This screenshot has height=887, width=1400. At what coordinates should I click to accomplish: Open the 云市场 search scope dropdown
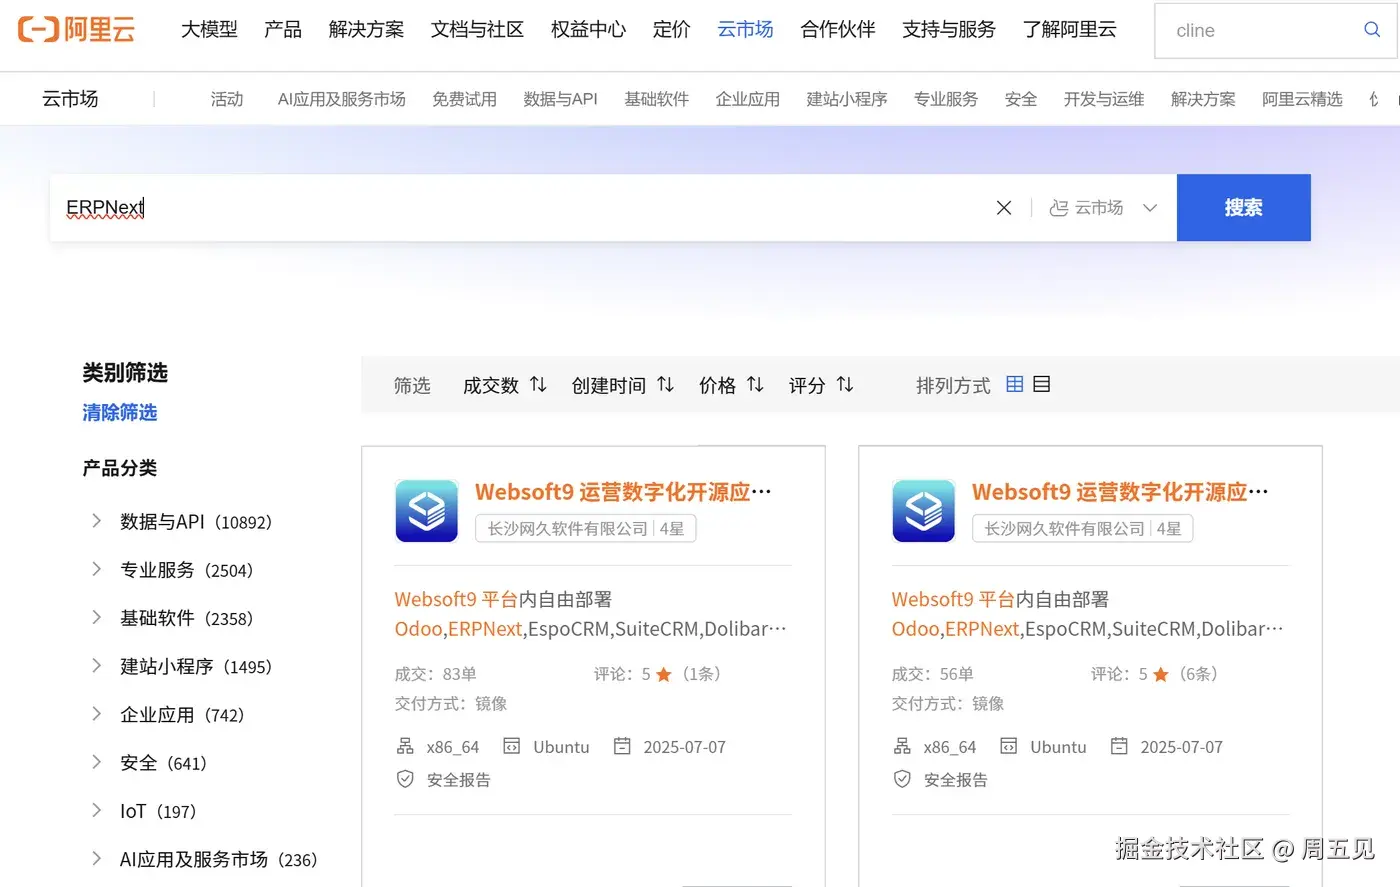click(1103, 208)
